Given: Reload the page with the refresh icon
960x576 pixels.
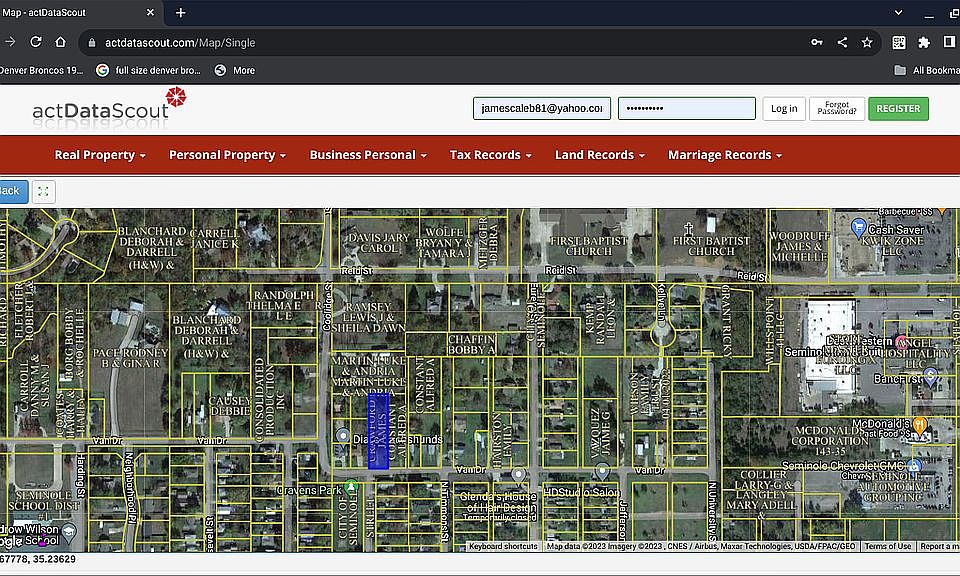Looking at the screenshot, I should (36, 42).
